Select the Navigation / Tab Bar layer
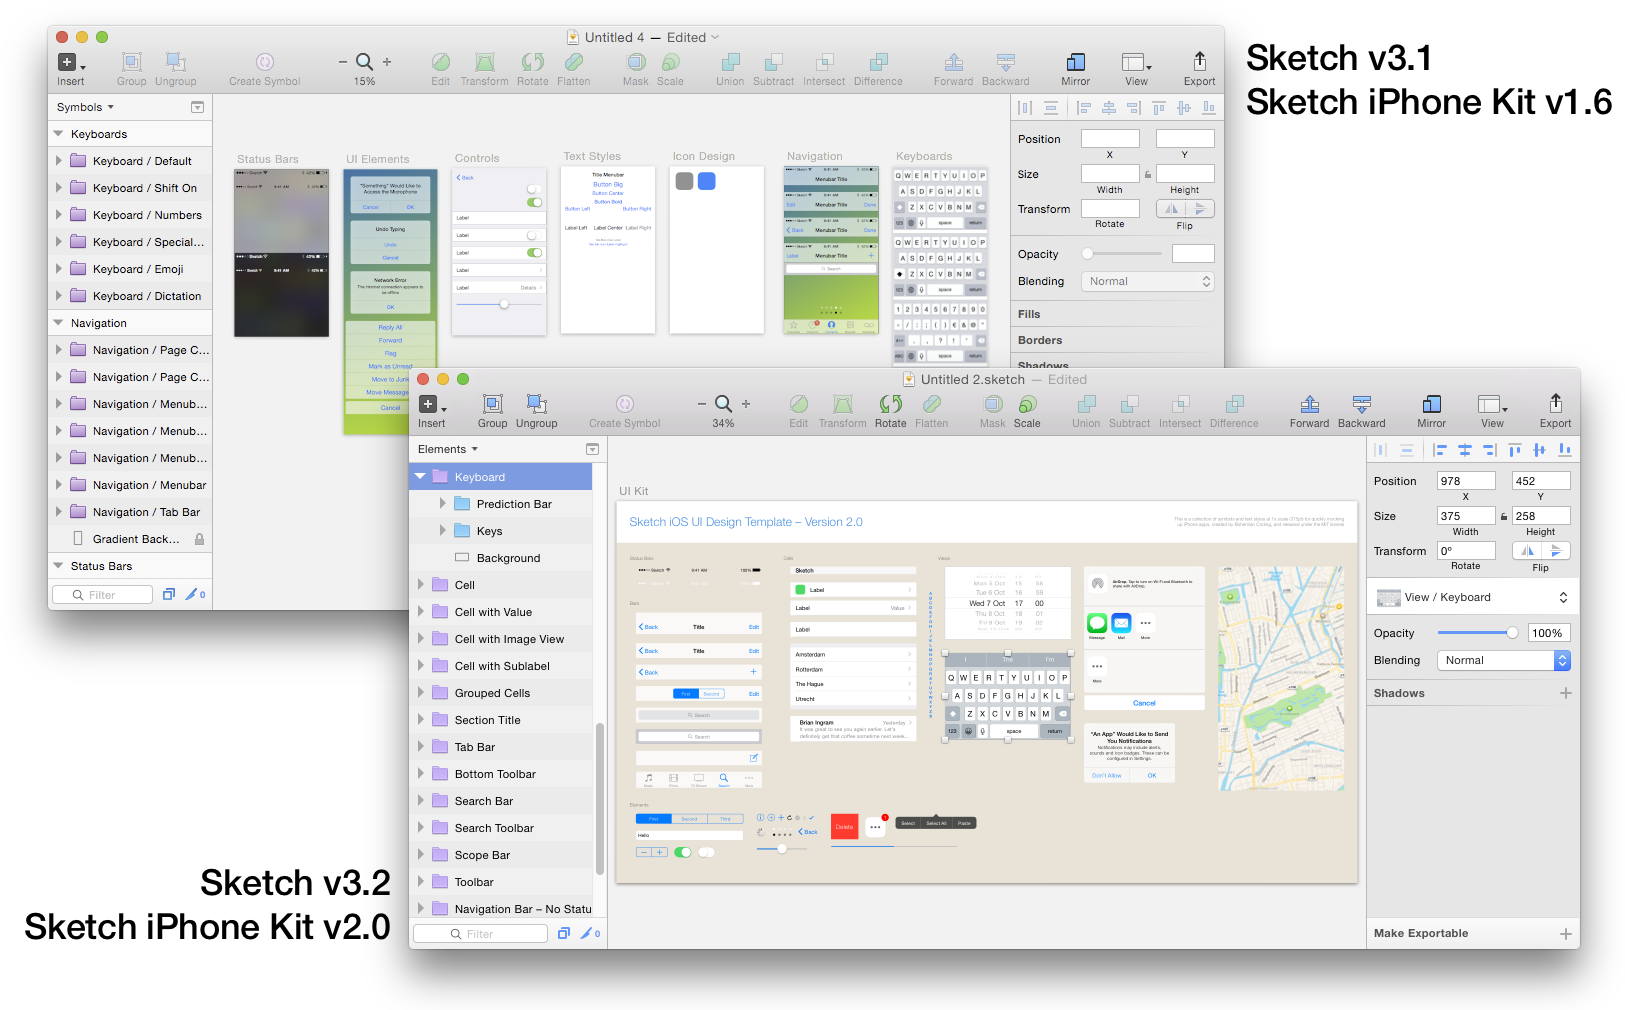 130,512
